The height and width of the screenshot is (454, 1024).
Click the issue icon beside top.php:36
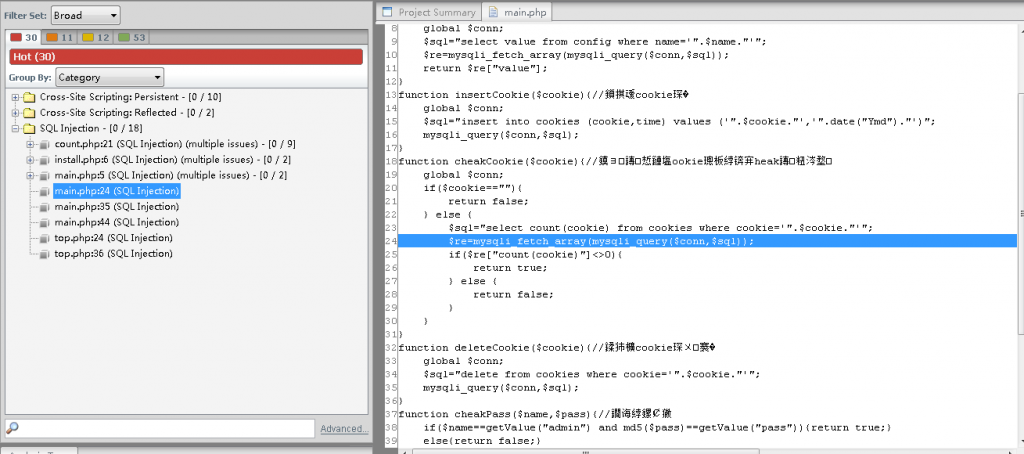click(44, 254)
